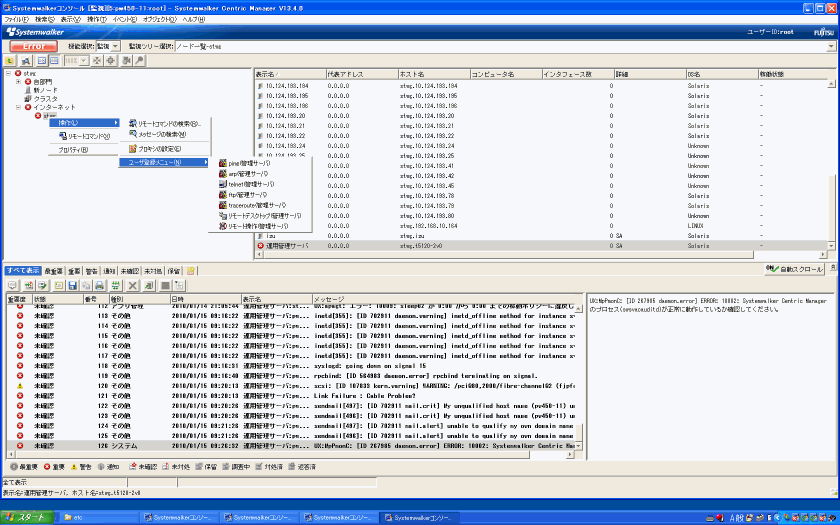Toggle the 自動スクロール checkbox
The height and width of the screenshot is (525, 840).
[x=794, y=269]
